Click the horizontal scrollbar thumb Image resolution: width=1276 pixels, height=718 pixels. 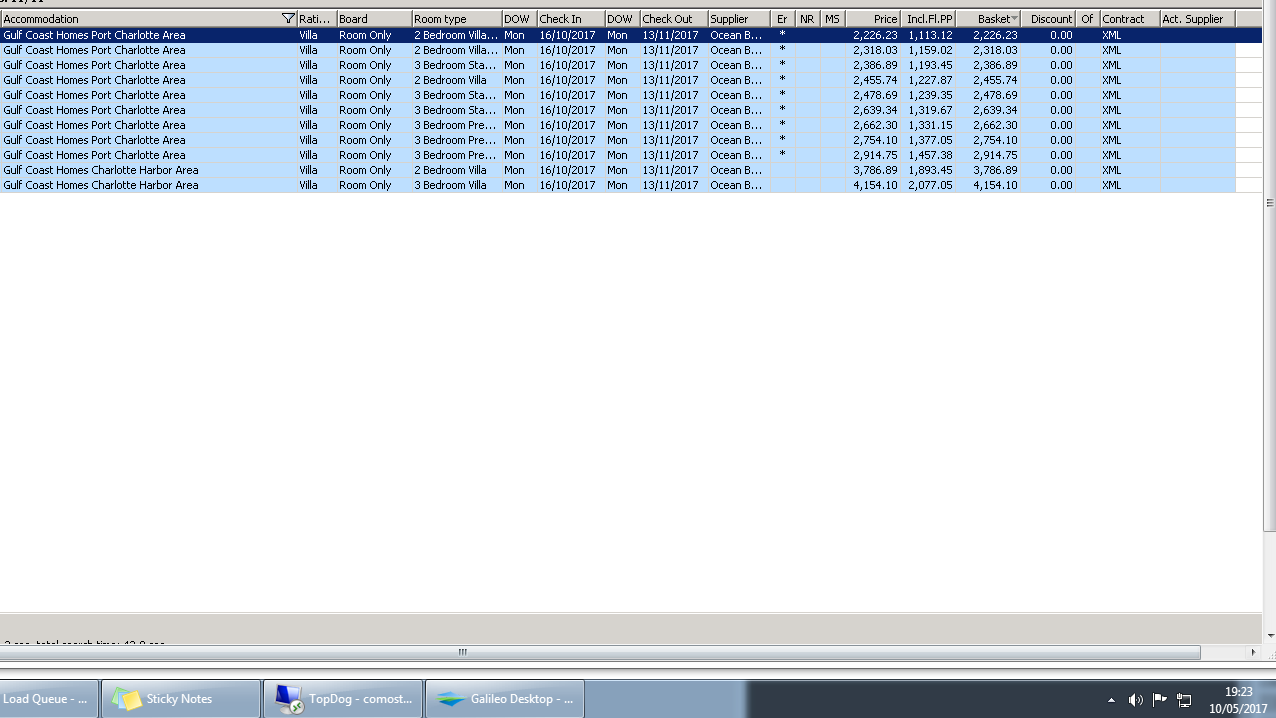point(600,652)
